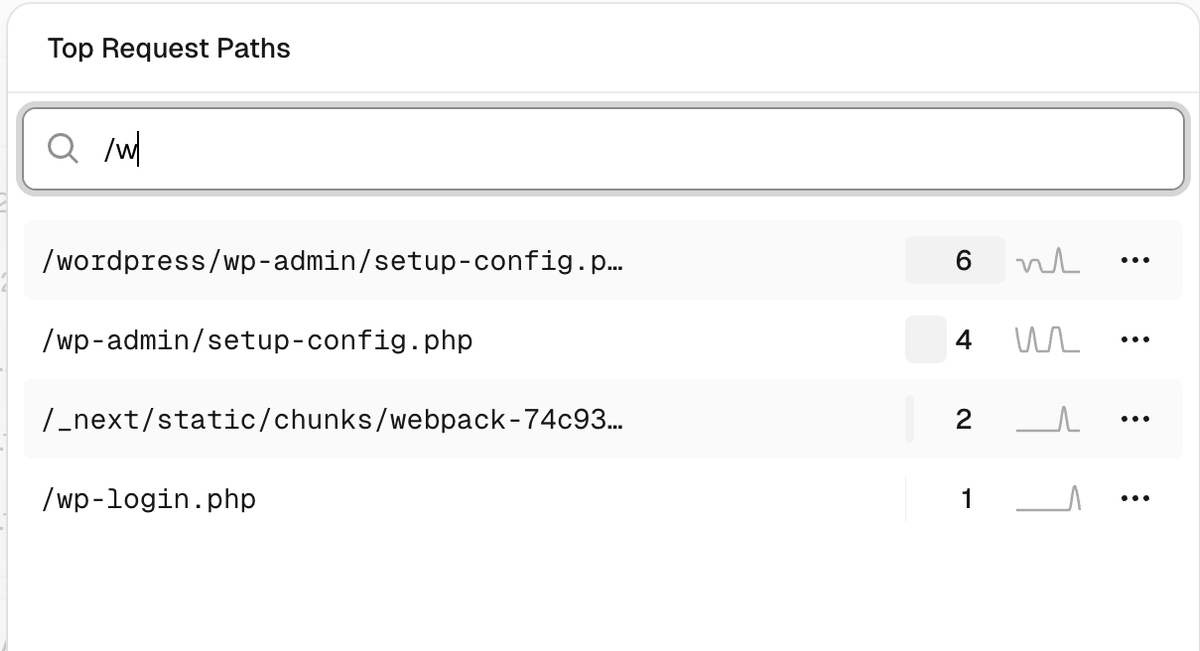Click the sparkline chart next to count 6

(1046, 260)
